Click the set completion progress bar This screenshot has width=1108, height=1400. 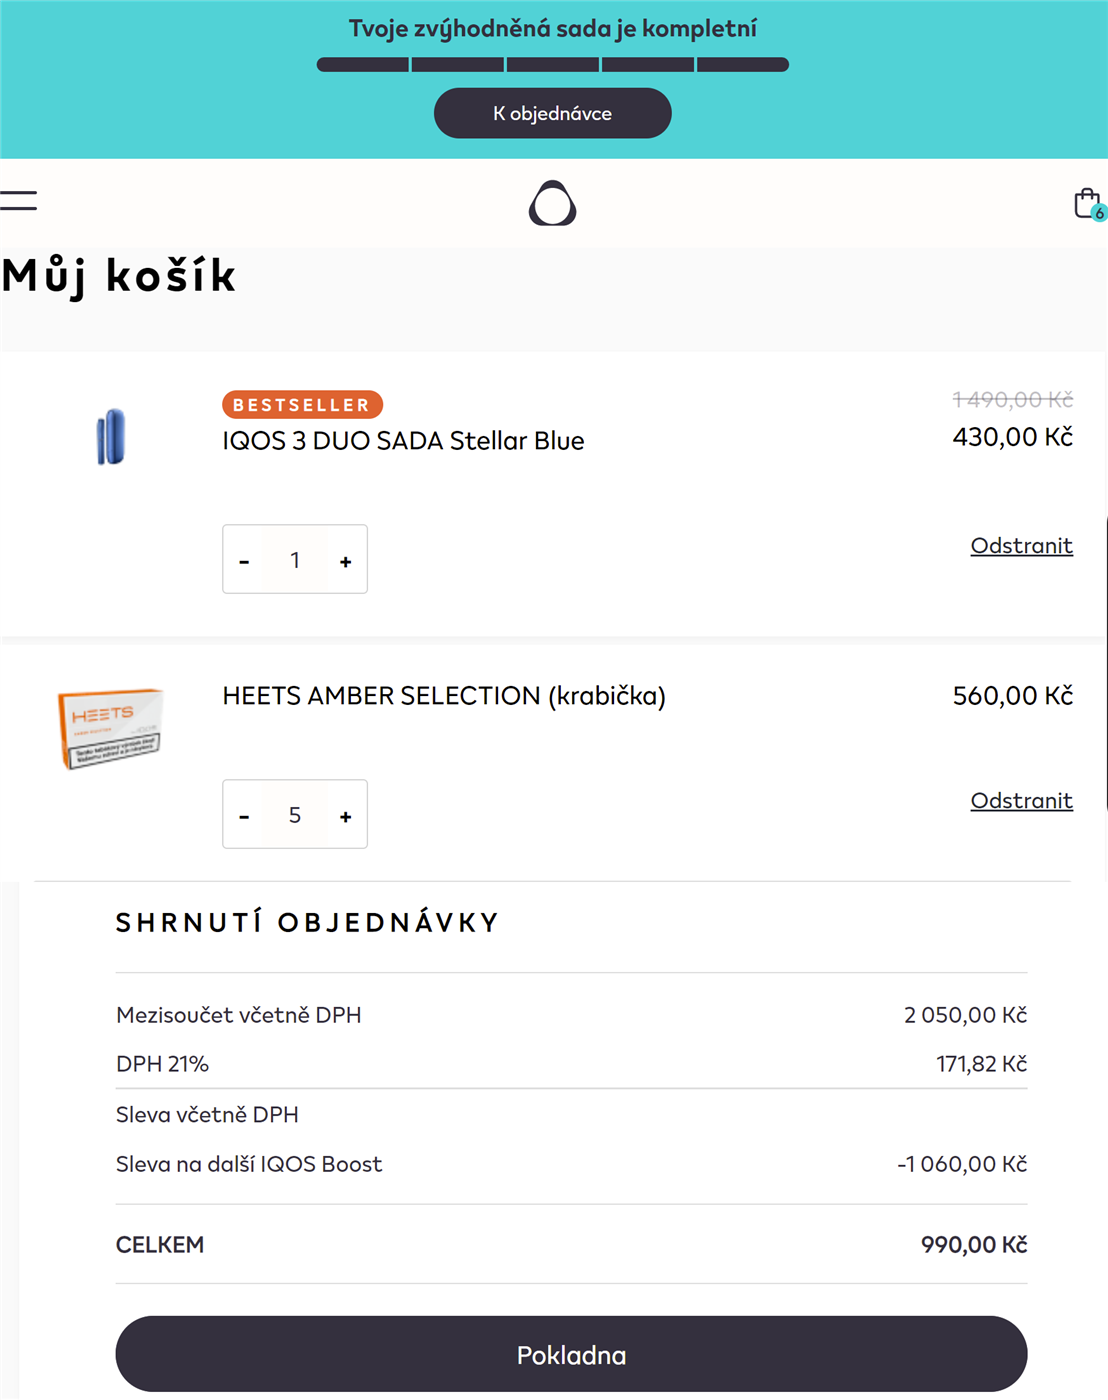(x=552, y=65)
